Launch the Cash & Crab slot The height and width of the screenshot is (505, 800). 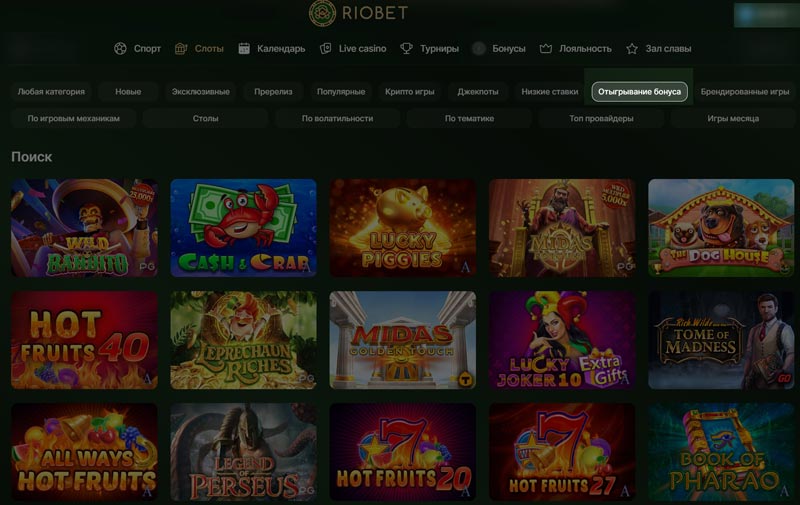click(243, 228)
